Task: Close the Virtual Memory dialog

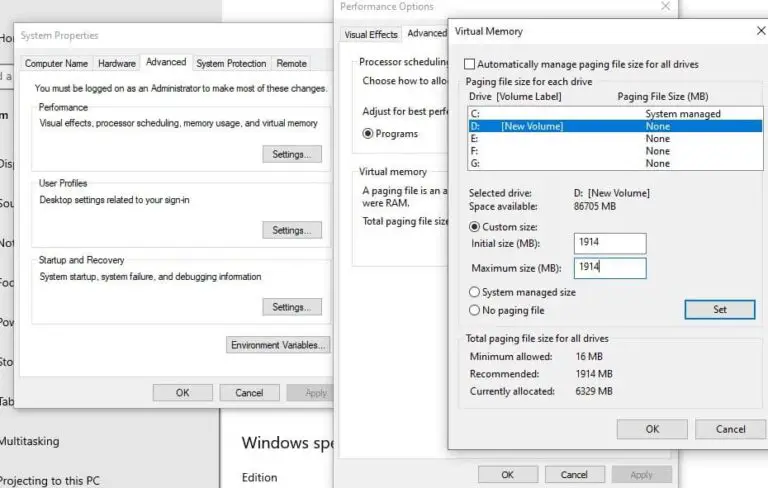Action: [x=760, y=31]
